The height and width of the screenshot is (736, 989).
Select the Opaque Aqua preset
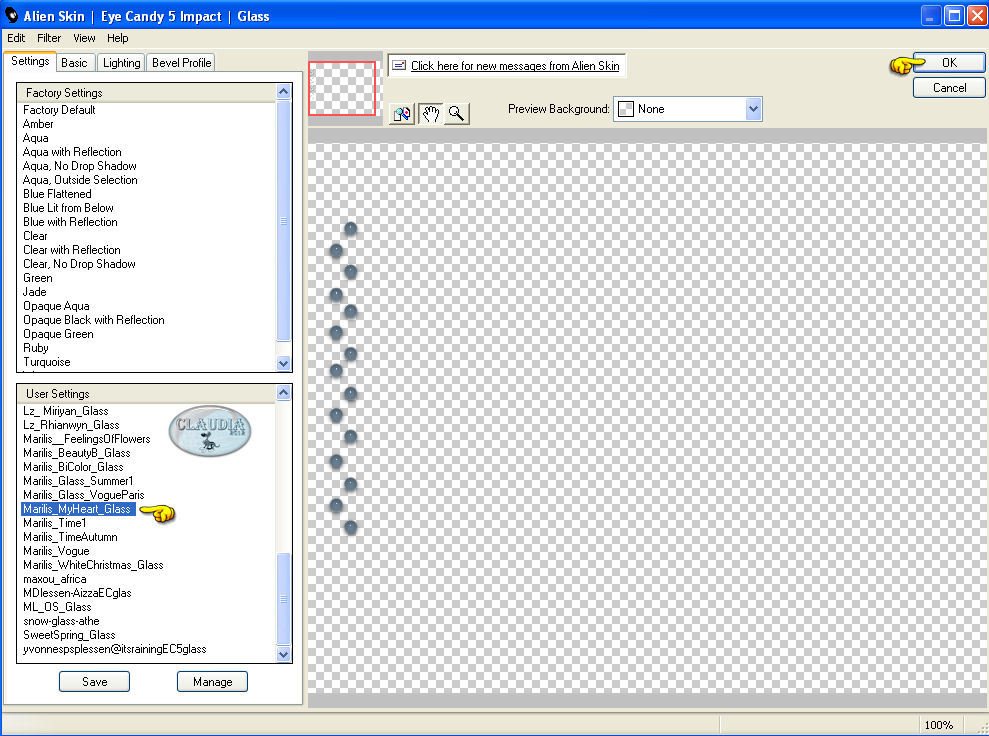coord(56,306)
